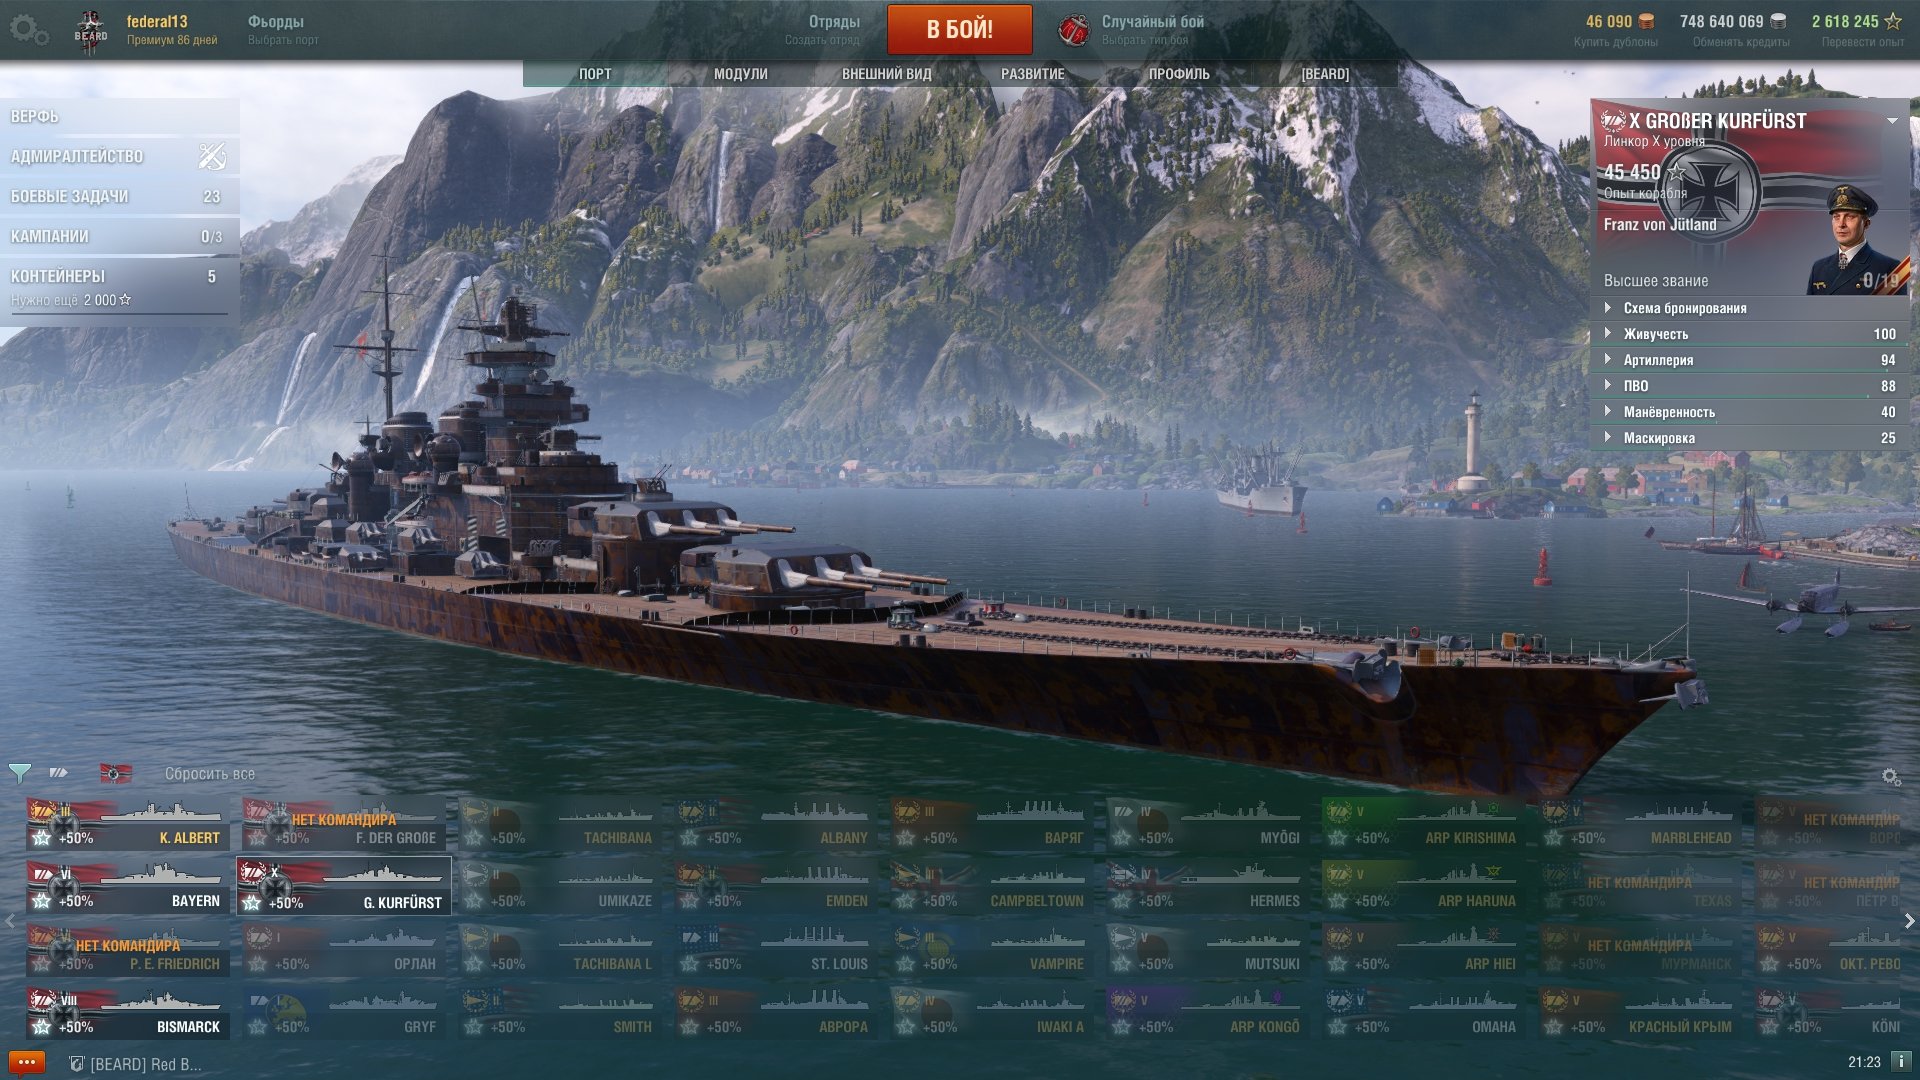The height and width of the screenshot is (1080, 1920).
Task: Click the В БОЙ! button
Action: [960, 29]
